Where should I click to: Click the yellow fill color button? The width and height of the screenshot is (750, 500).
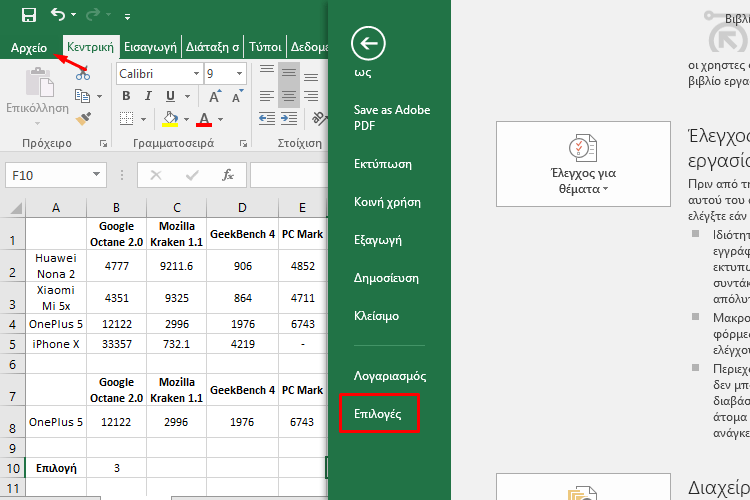coord(170,119)
